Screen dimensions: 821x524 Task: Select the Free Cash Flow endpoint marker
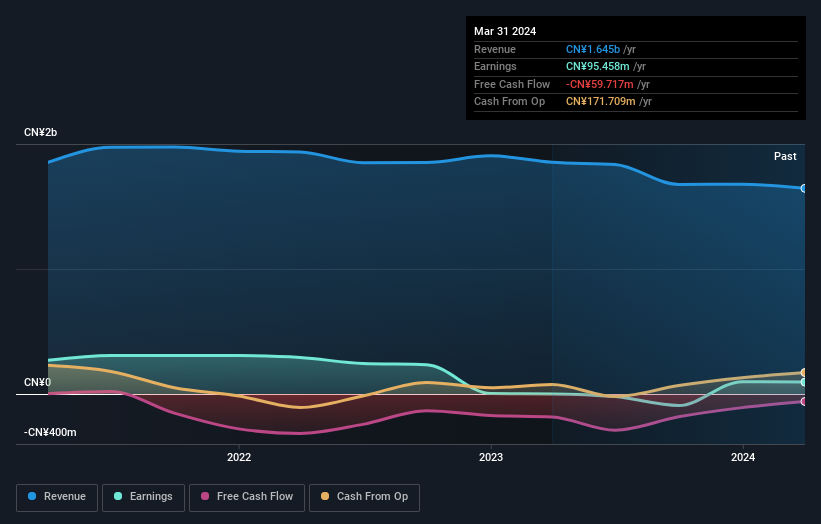(x=804, y=402)
